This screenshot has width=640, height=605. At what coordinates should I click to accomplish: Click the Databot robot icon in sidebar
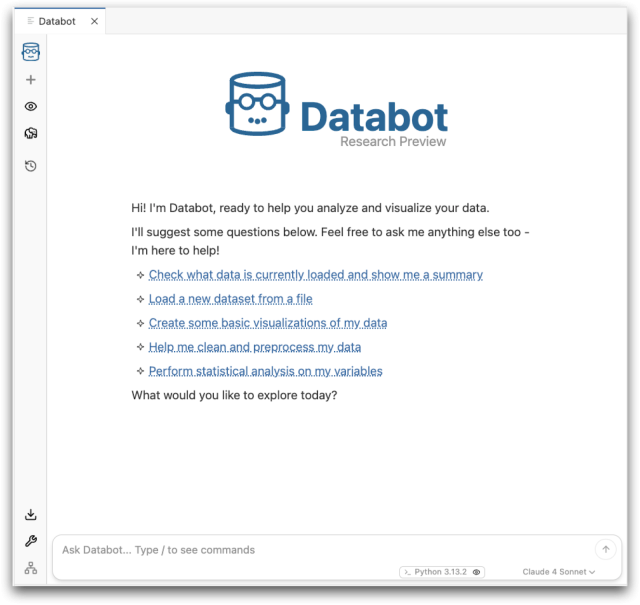coord(31,52)
